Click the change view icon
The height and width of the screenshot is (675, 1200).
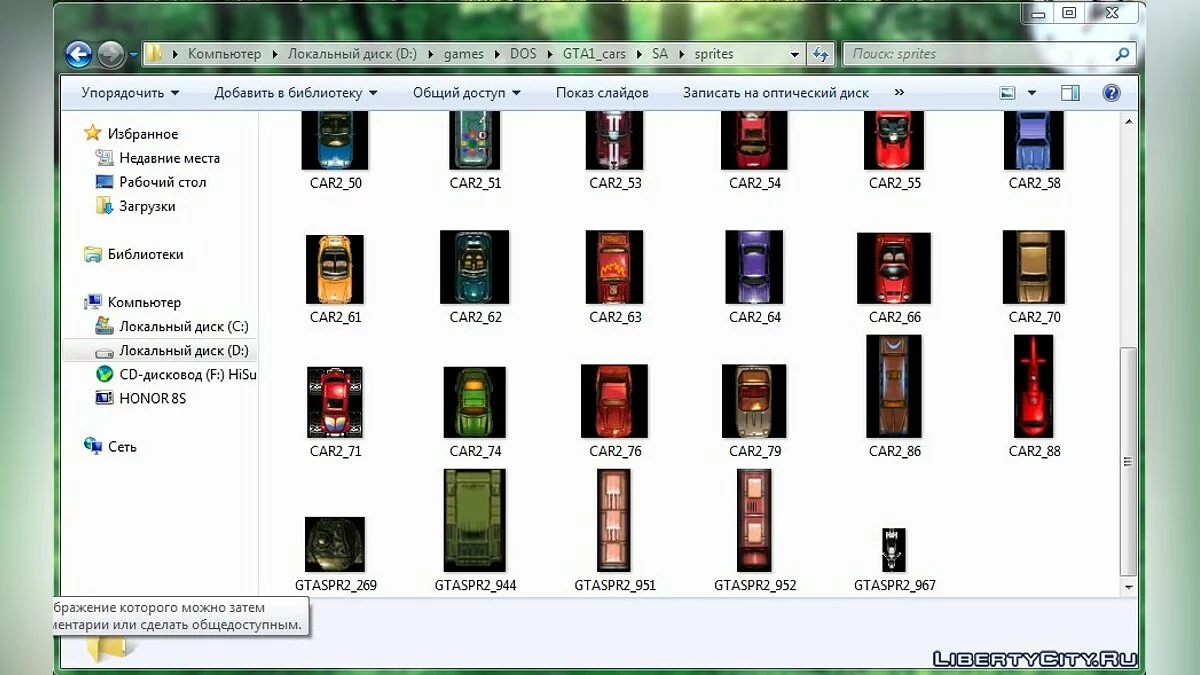click(x=1008, y=93)
